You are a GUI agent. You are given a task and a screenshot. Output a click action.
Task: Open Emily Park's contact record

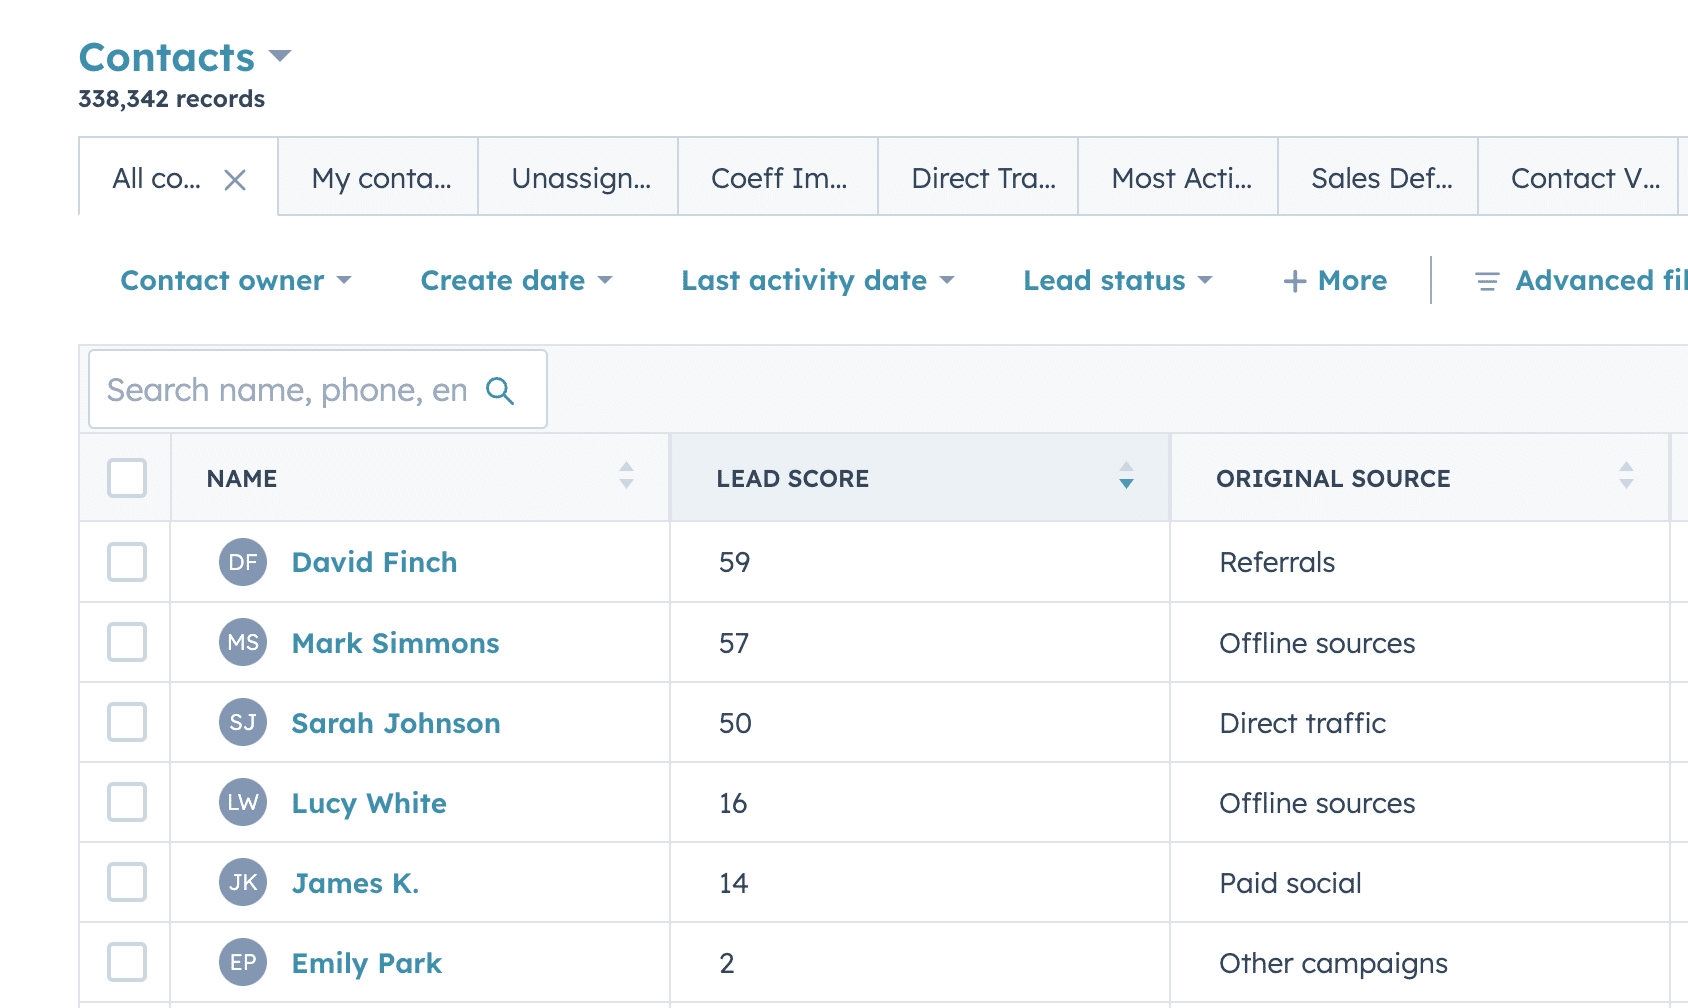pyautogui.click(x=366, y=963)
